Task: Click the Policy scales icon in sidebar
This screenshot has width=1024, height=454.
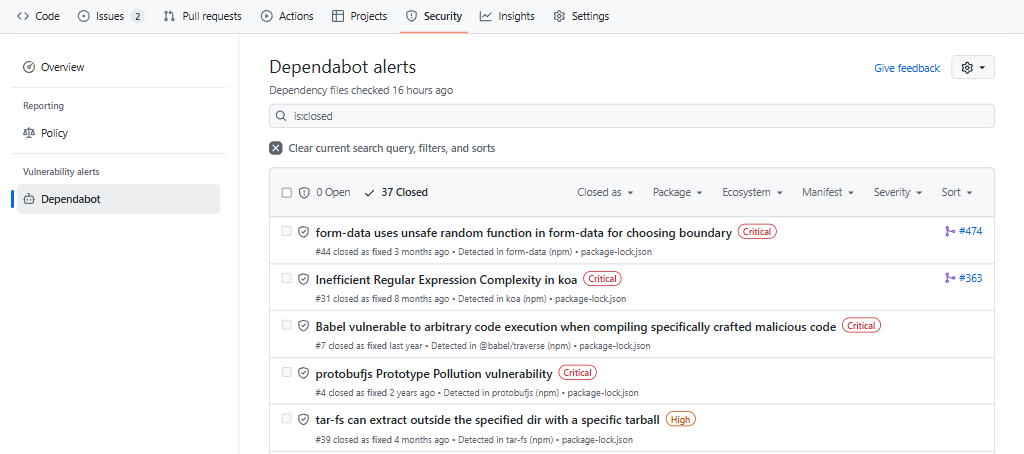Action: [x=29, y=133]
